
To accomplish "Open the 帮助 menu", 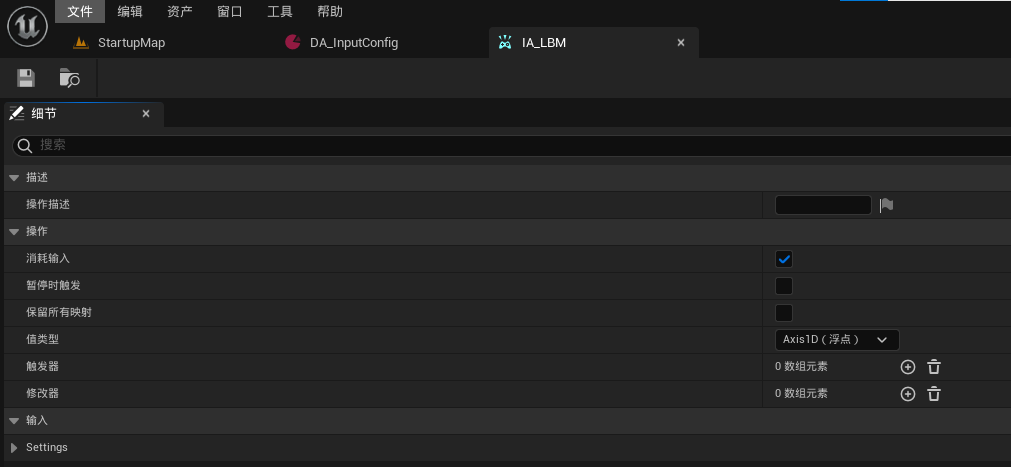I will pyautogui.click(x=329, y=12).
